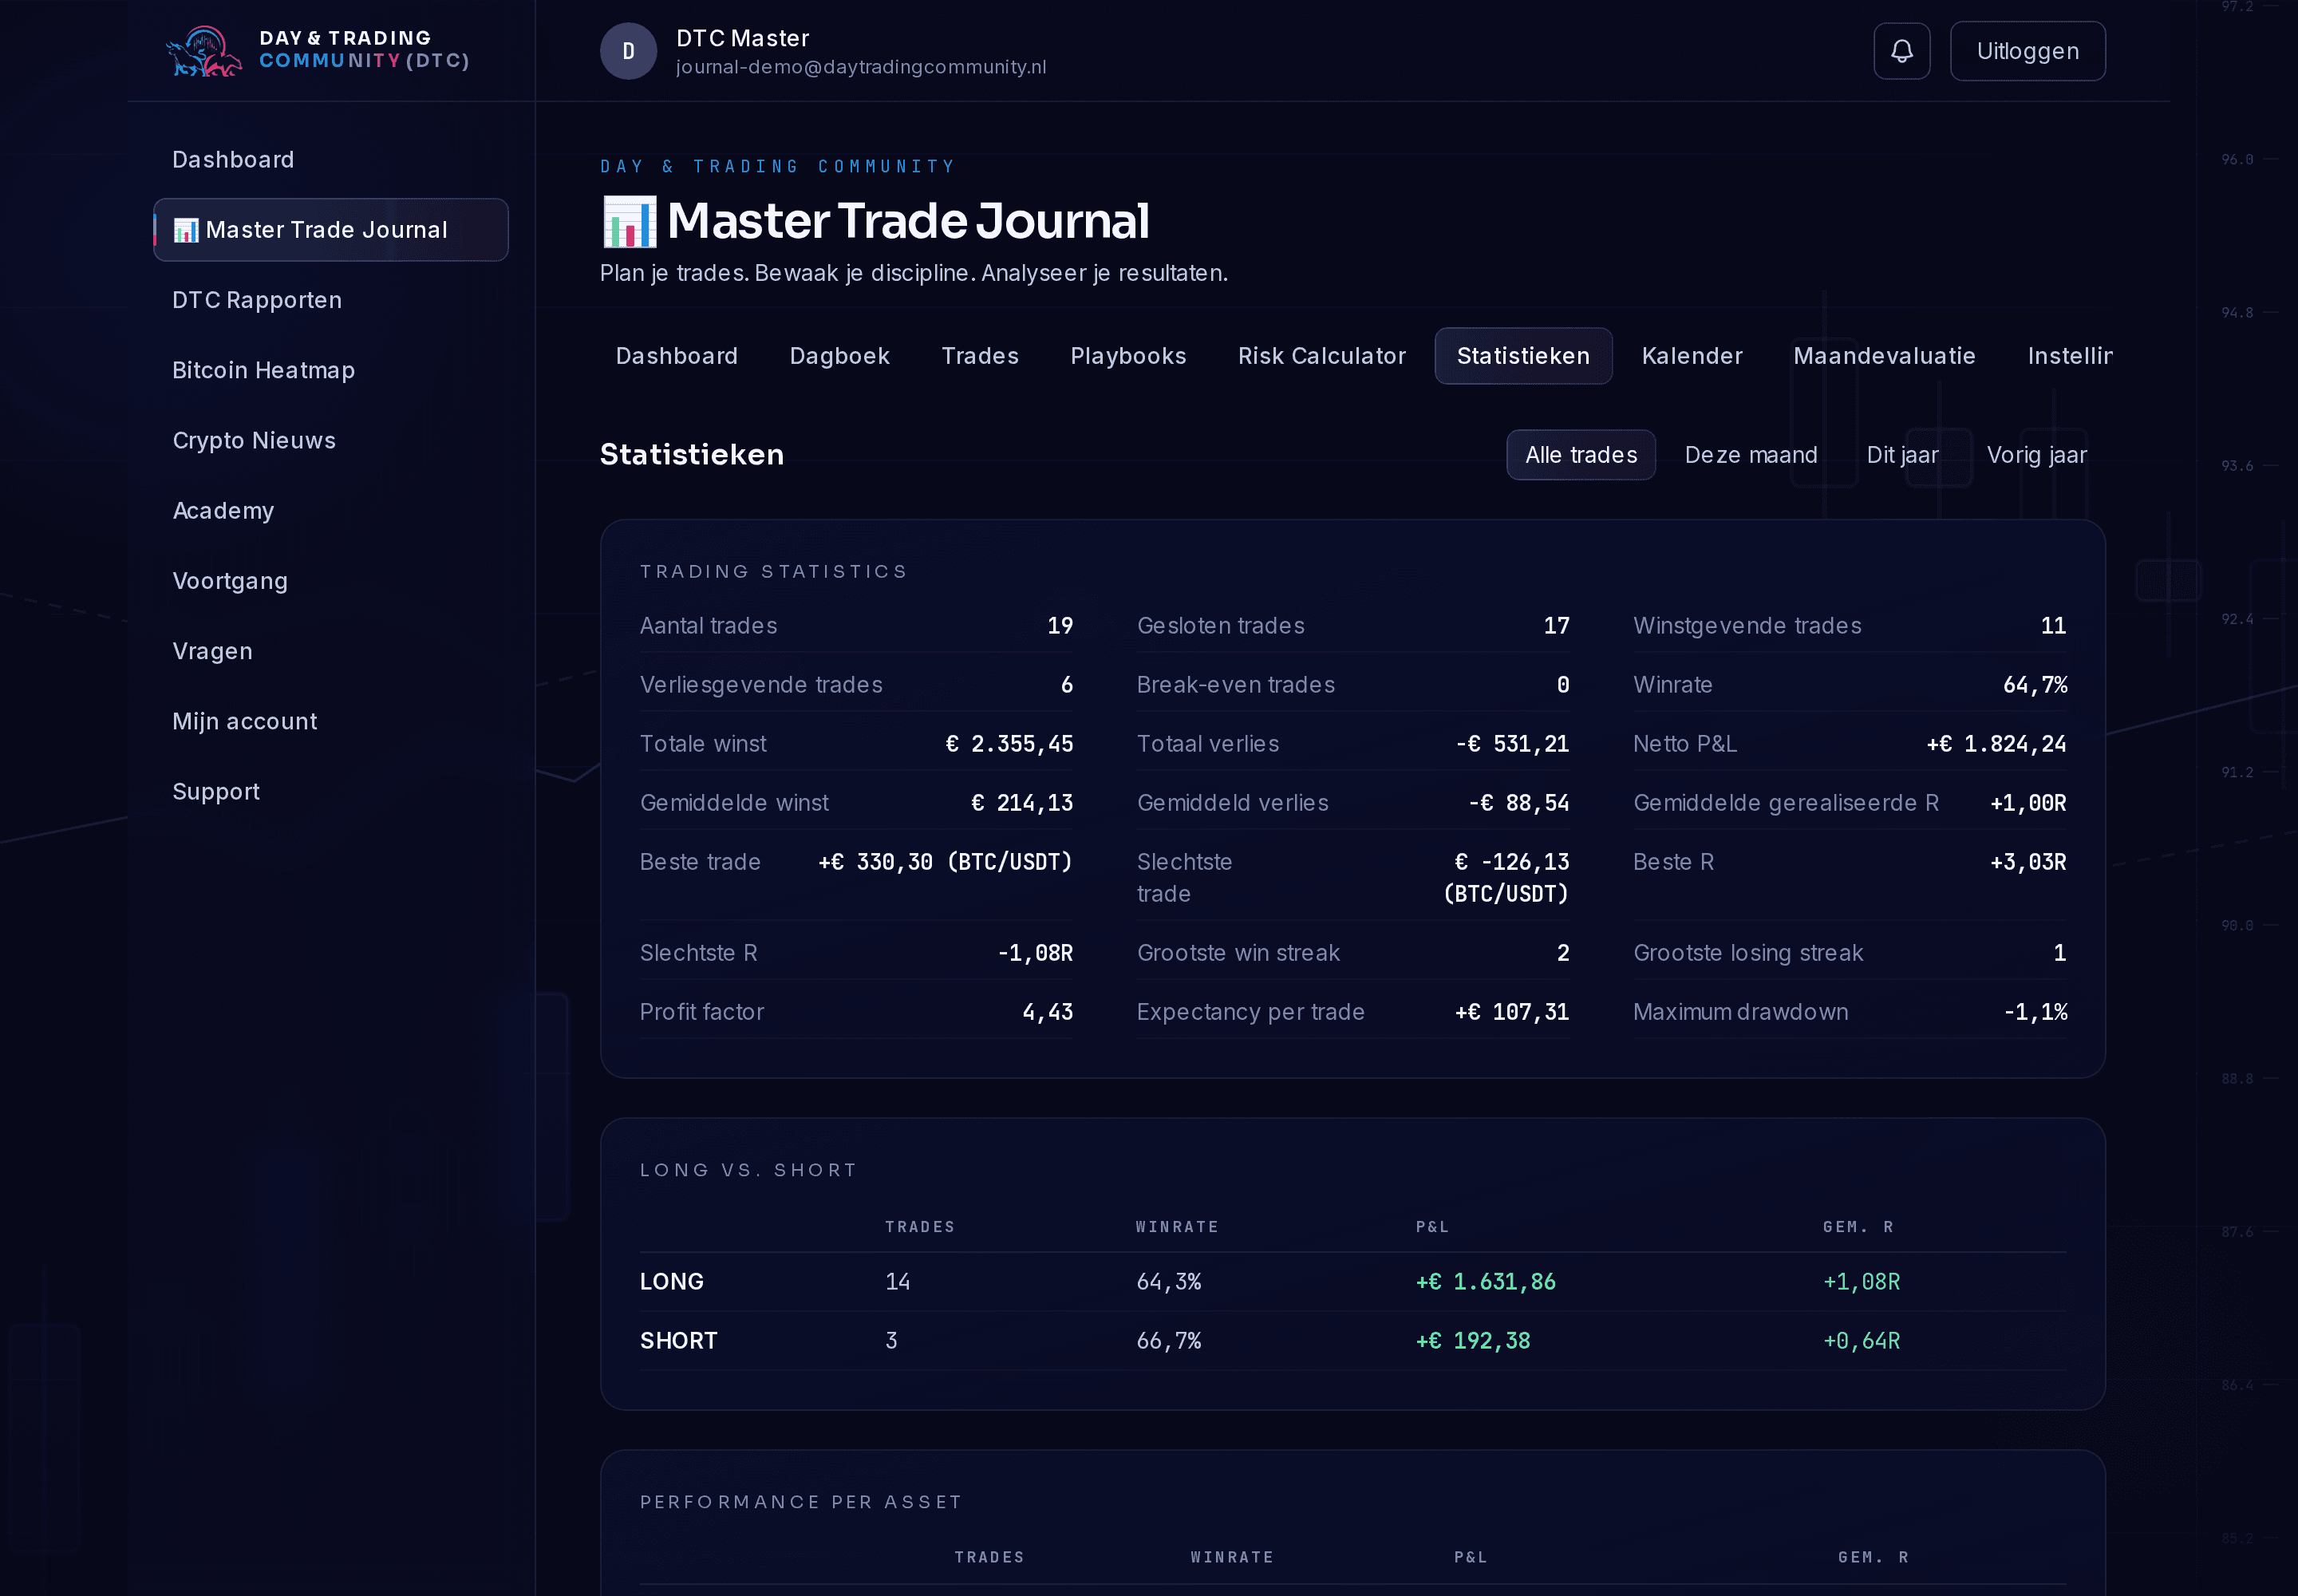Click the Winrate value 64,7%
The image size is (2298, 1596).
[x=2035, y=685]
